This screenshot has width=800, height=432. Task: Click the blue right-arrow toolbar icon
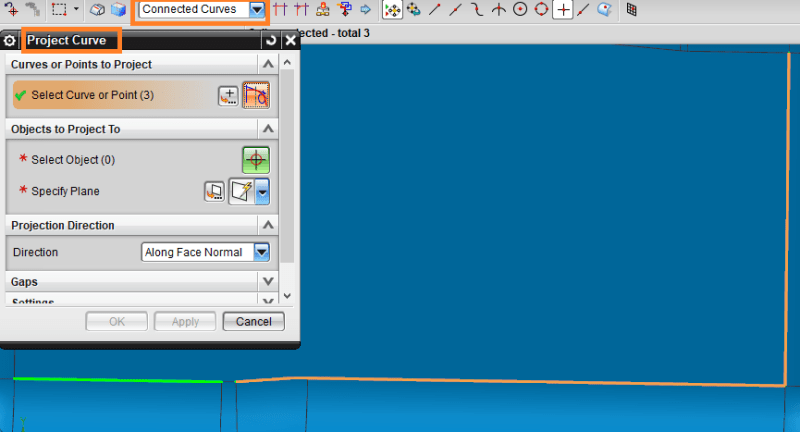pyautogui.click(x=365, y=9)
